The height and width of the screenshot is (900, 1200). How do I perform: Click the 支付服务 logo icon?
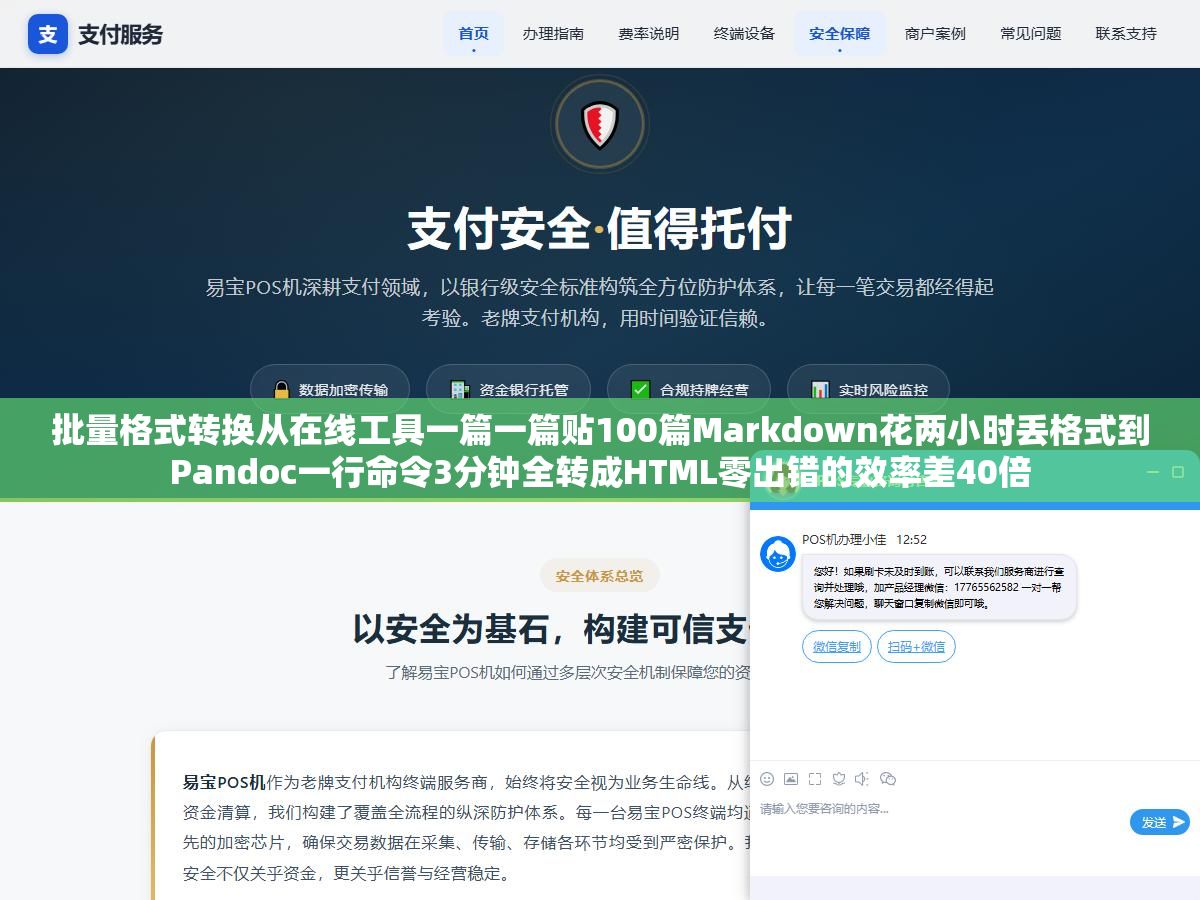(x=48, y=34)
